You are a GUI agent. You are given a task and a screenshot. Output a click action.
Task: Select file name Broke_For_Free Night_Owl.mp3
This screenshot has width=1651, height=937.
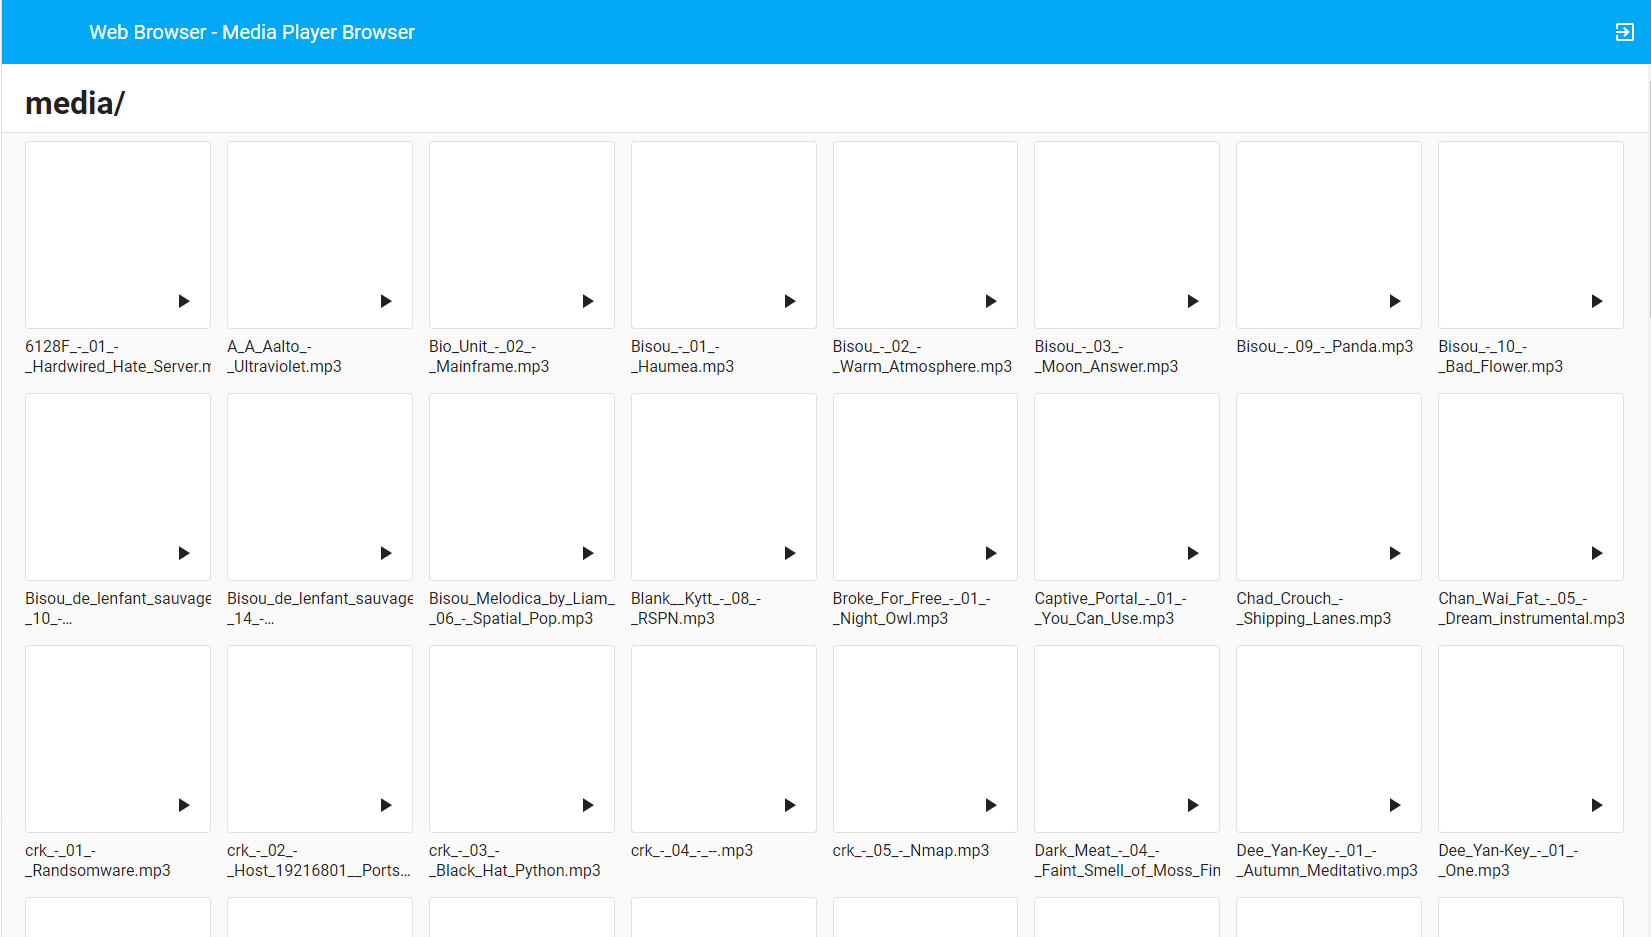(x=912, y=609)
